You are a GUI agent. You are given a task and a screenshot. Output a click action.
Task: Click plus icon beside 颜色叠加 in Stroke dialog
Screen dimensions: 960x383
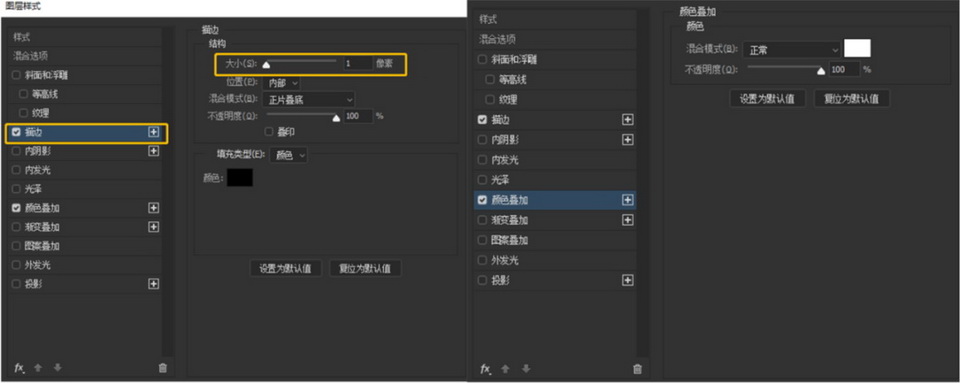click(x=154, y=208)
